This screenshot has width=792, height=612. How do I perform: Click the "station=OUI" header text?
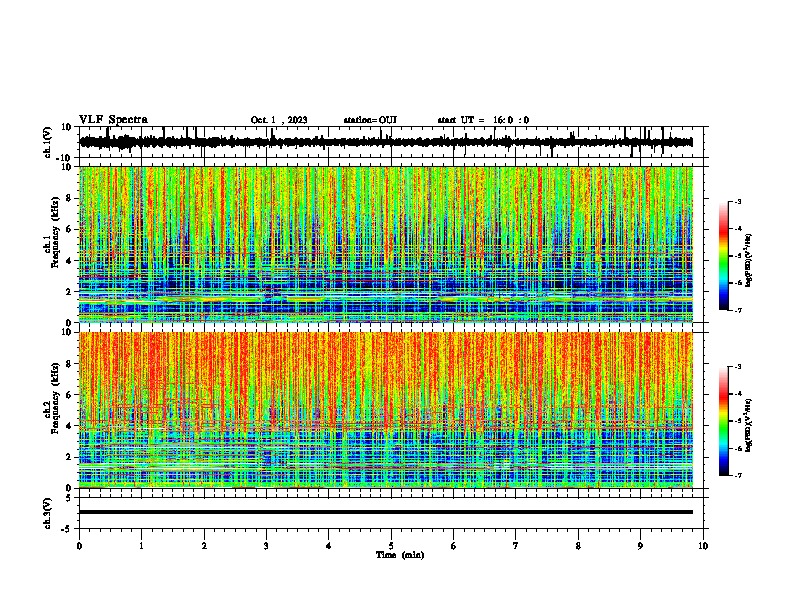[370, 120]
